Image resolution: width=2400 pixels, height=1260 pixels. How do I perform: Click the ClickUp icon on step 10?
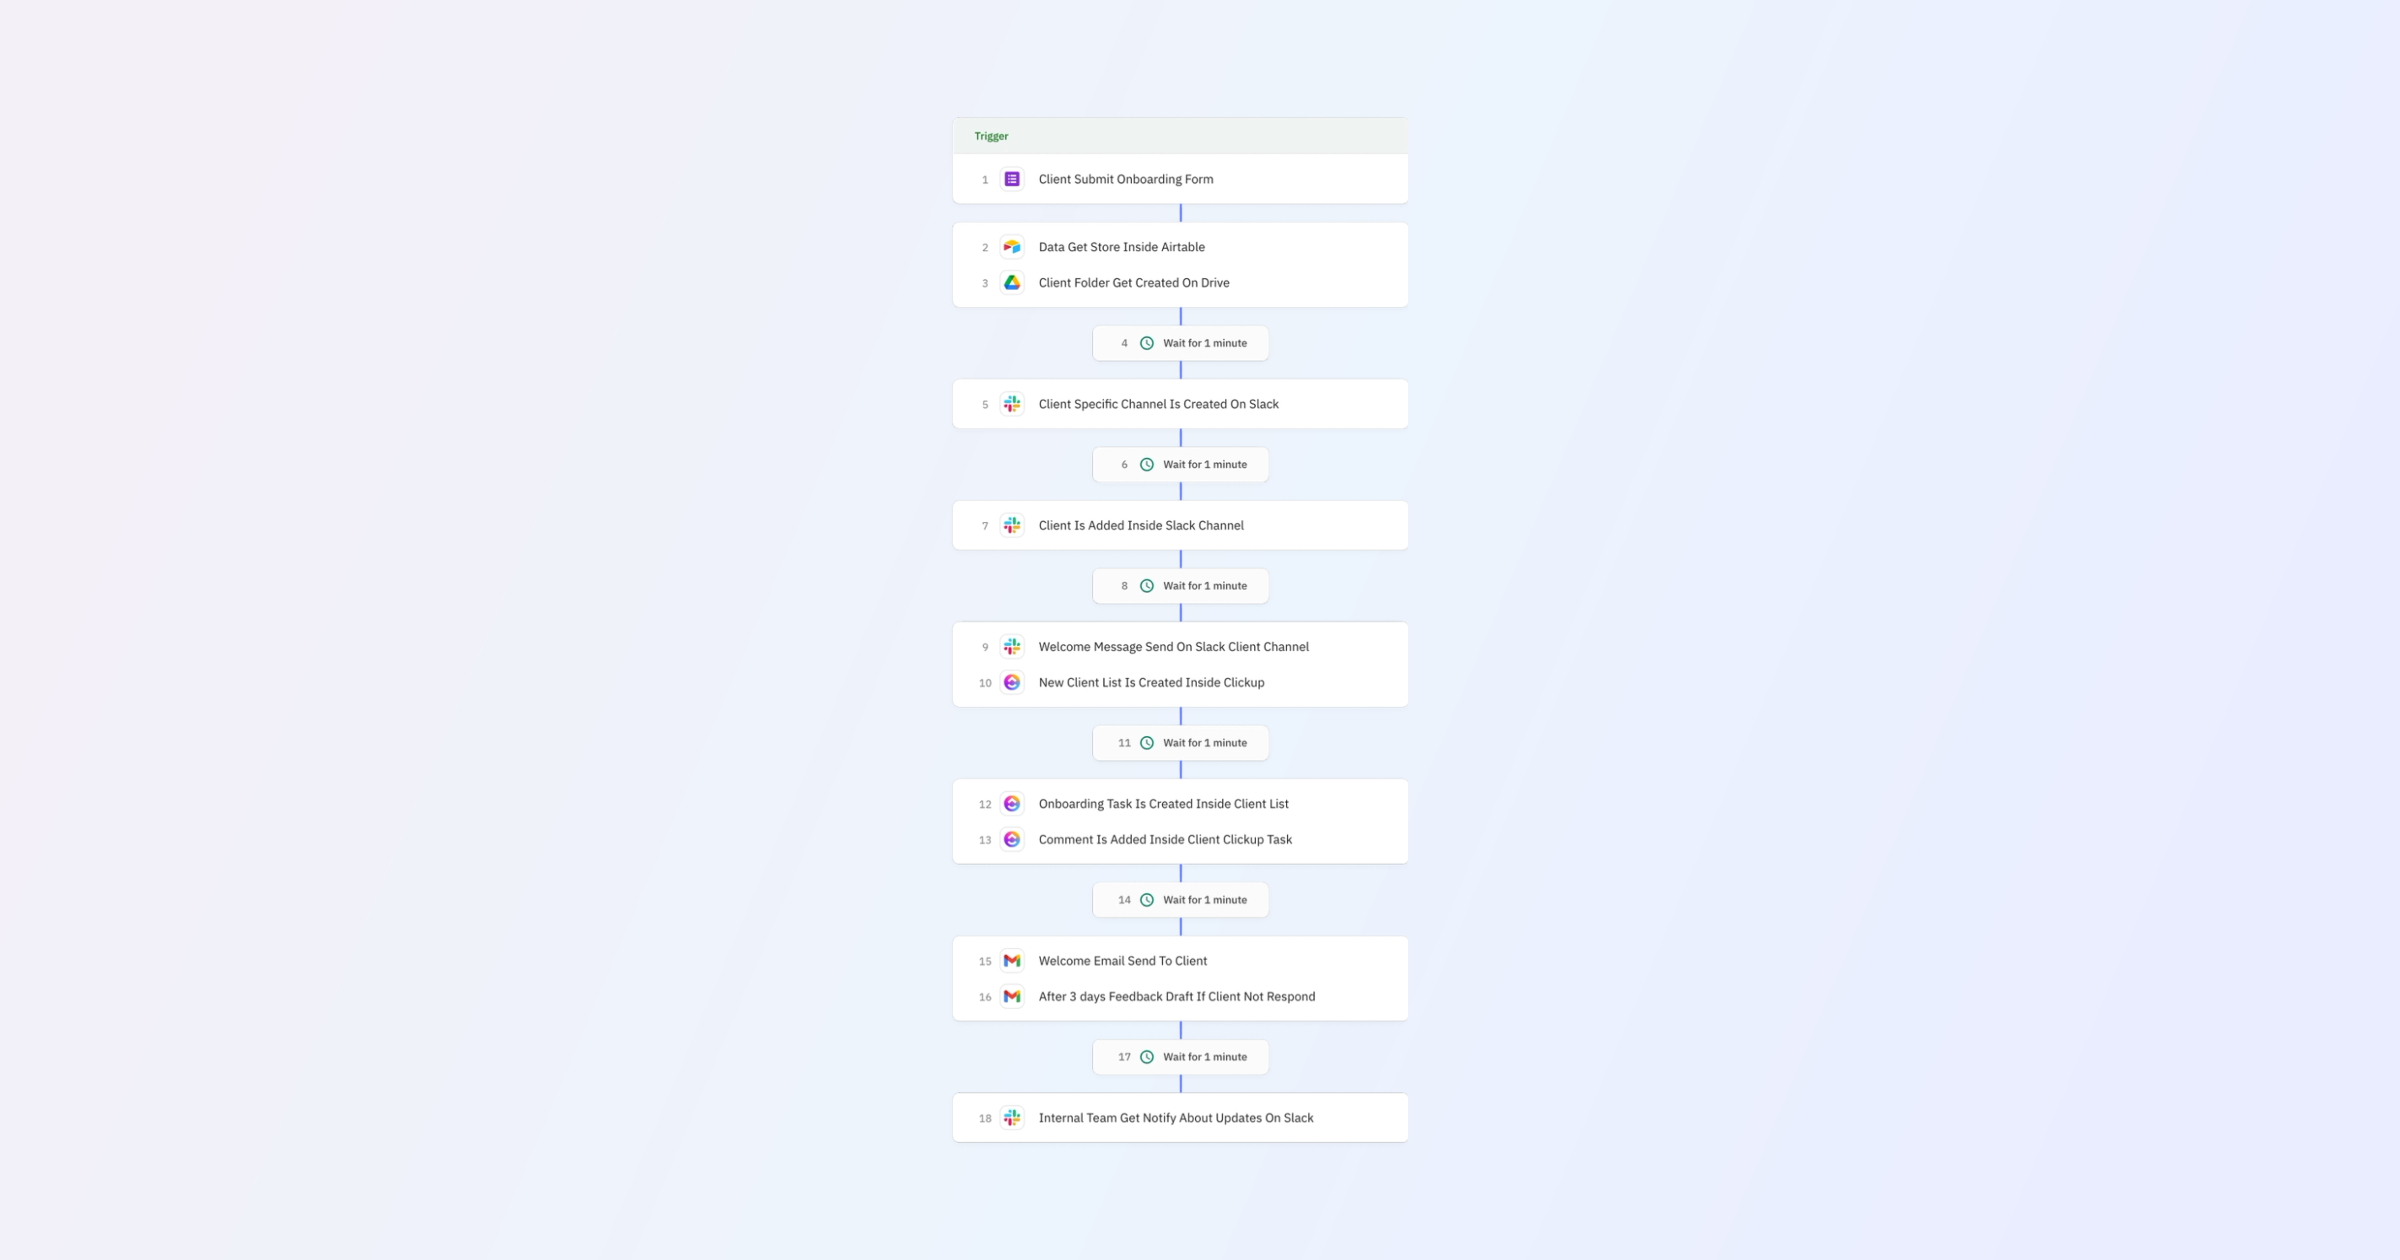point(1012,682)
